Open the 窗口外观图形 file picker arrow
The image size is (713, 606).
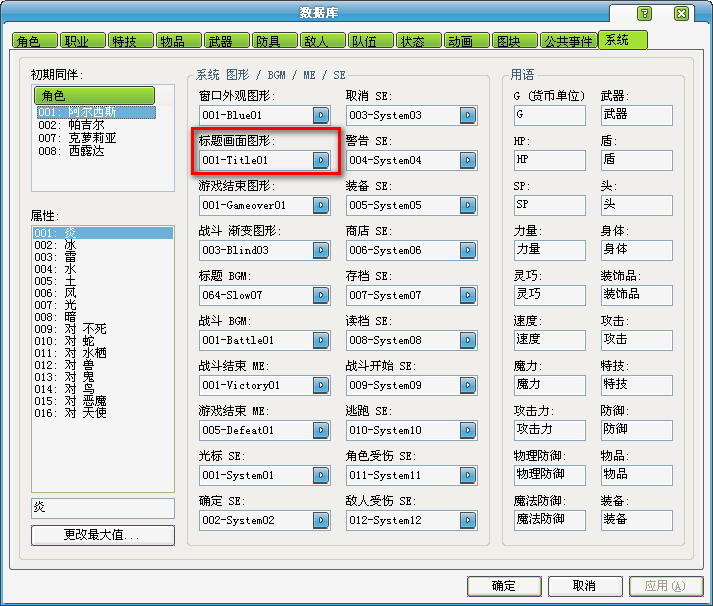321,115
